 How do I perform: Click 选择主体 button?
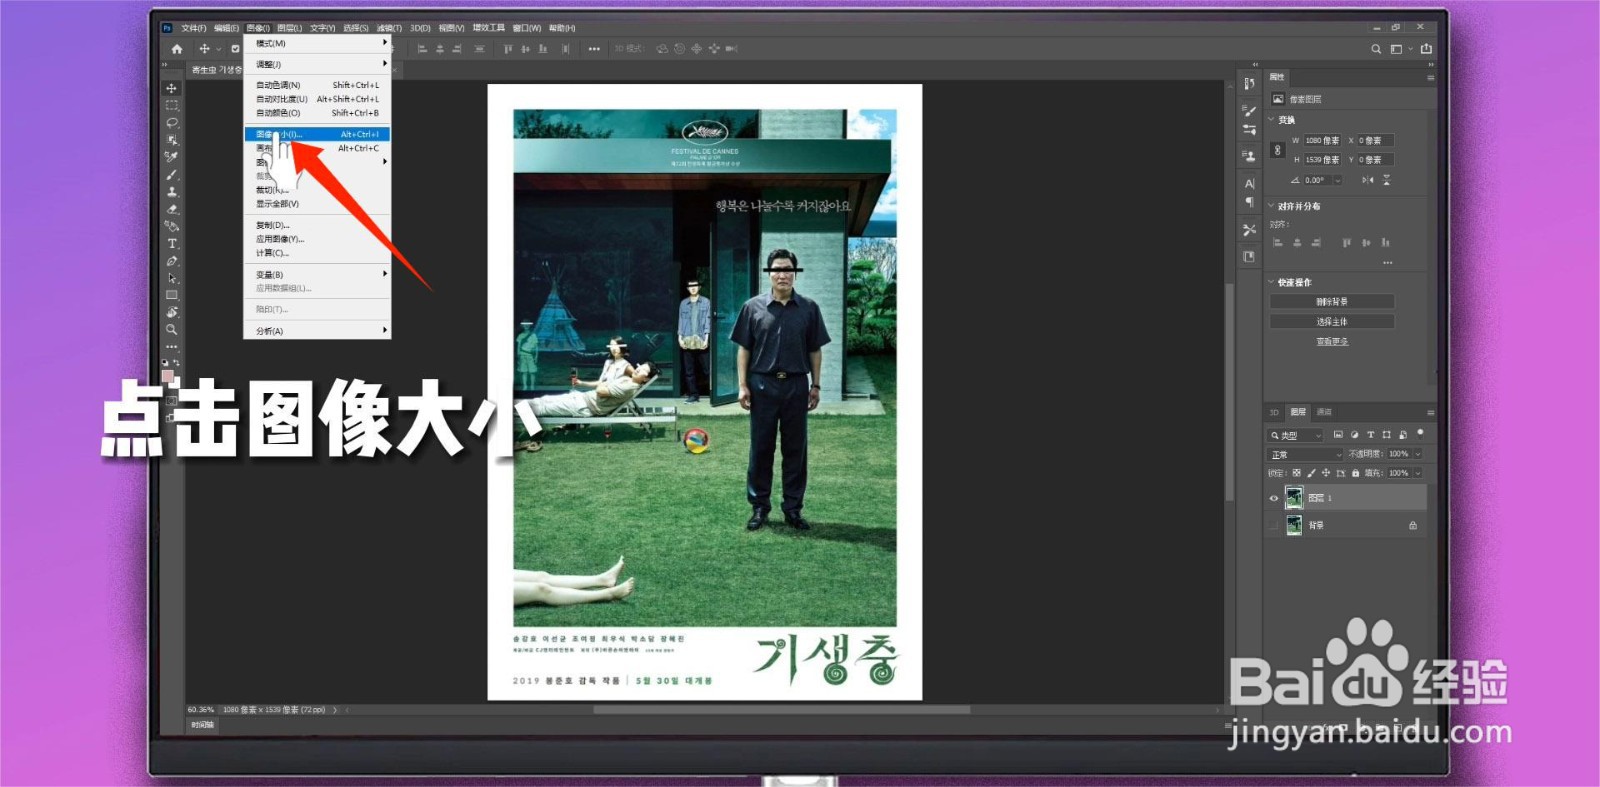click(1332, 322)
